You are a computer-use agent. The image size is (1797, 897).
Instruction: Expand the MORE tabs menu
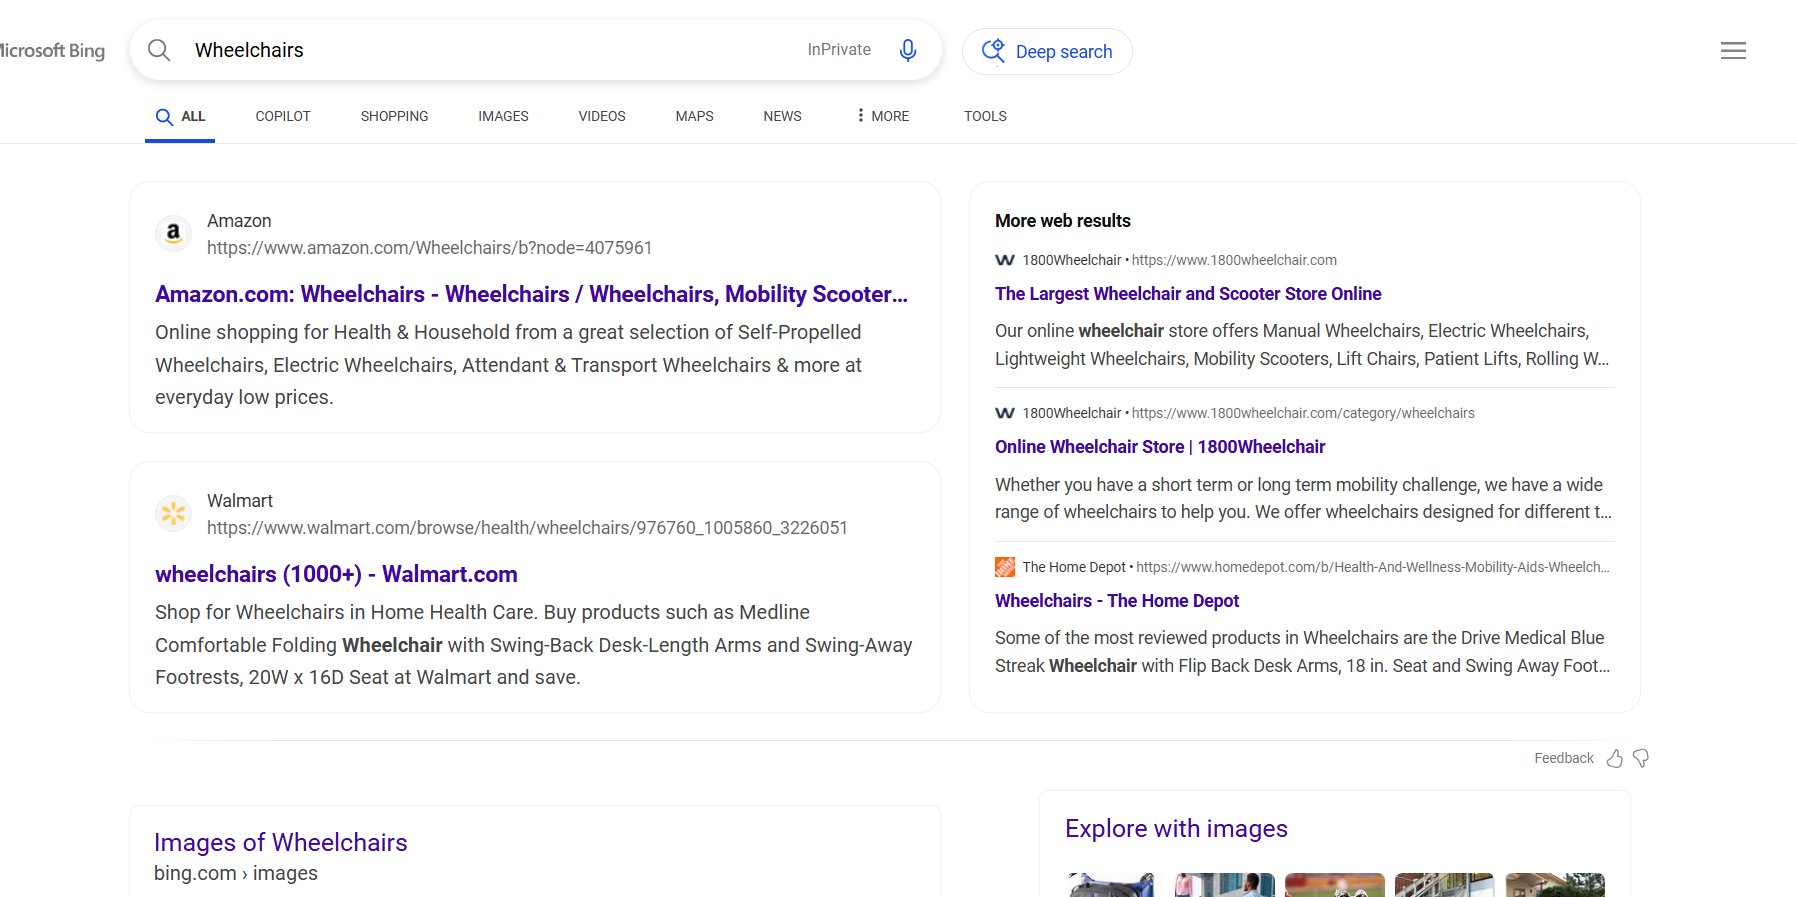click(x=882, y=116)
